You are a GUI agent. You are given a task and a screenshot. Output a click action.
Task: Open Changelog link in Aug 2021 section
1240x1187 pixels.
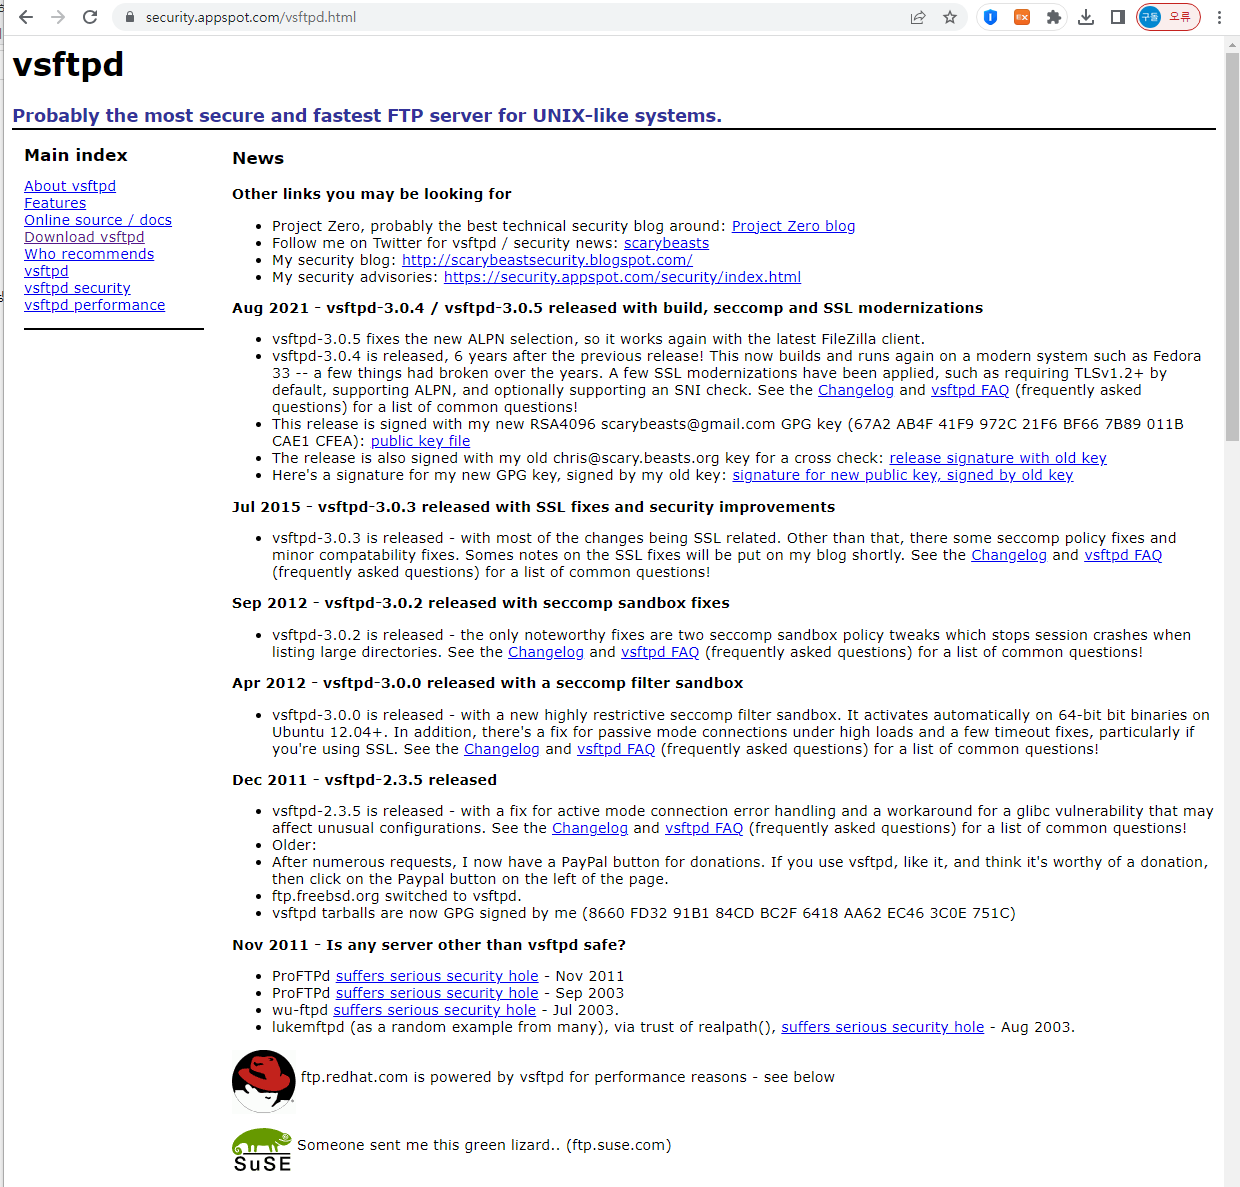pyautogui.click(x=856, y=390)
